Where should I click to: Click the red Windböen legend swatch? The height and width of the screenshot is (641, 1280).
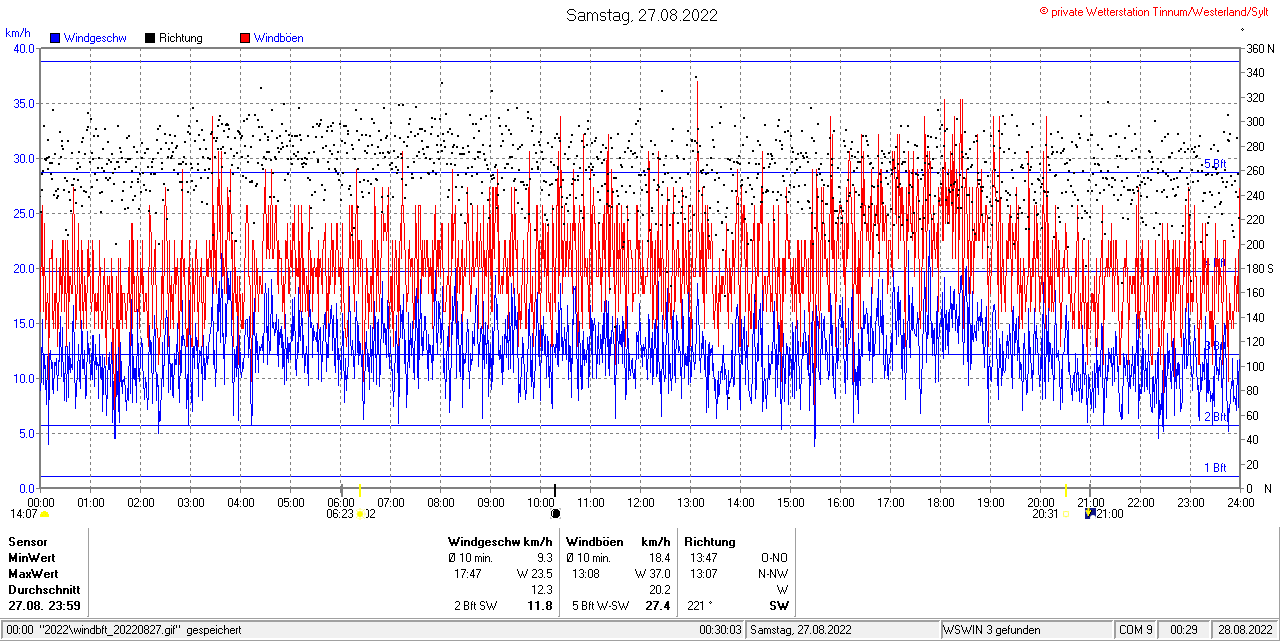click(x=245, y=38)
